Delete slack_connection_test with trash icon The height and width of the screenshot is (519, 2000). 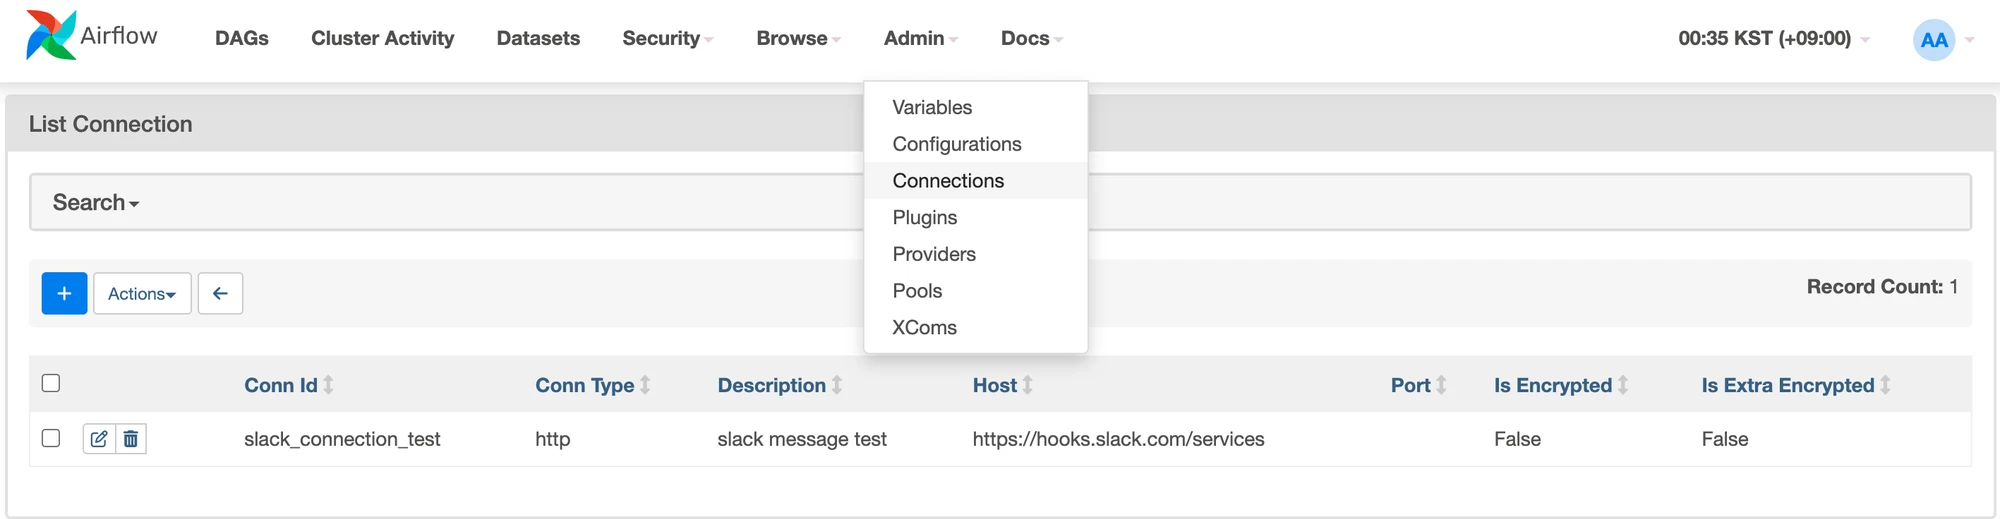[131, 439]
